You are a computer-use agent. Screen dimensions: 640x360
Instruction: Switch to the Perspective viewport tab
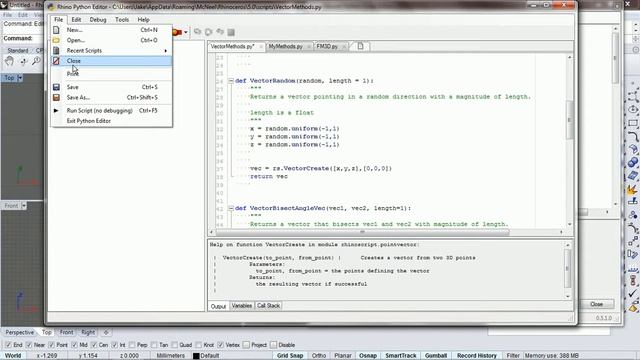[20, 332]
